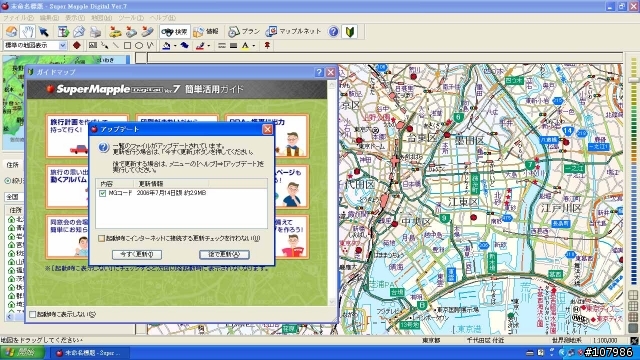Open the マップルネット toolbar button
The image size is (640, 360).
293,31
